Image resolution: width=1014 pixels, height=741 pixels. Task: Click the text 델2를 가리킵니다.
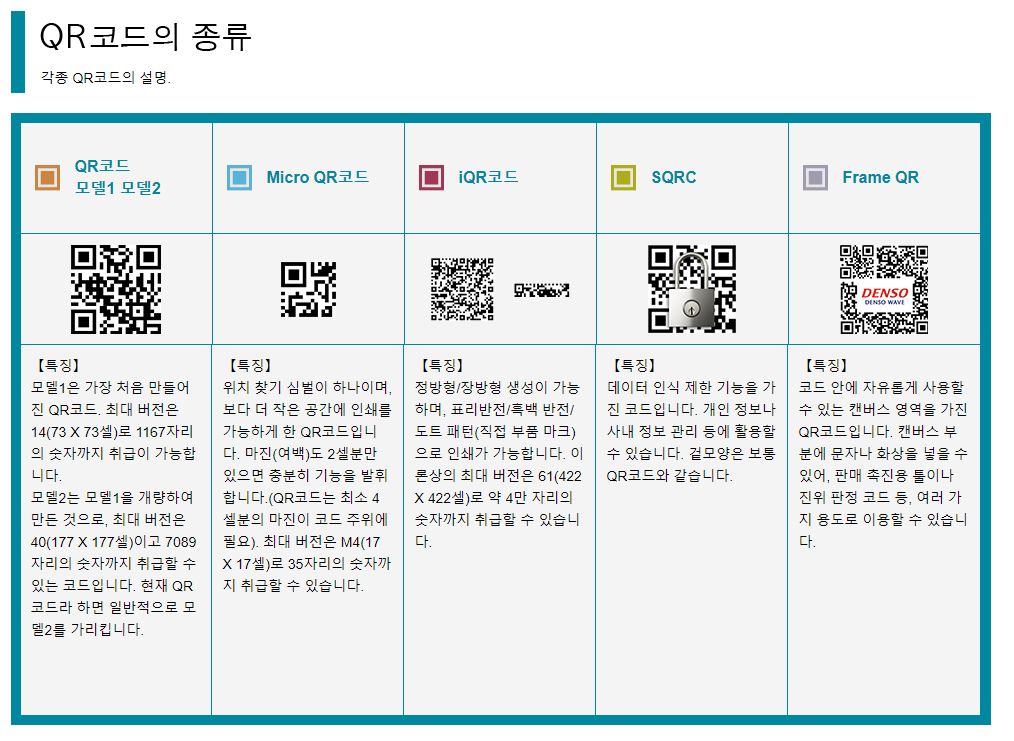coord(87,629)
